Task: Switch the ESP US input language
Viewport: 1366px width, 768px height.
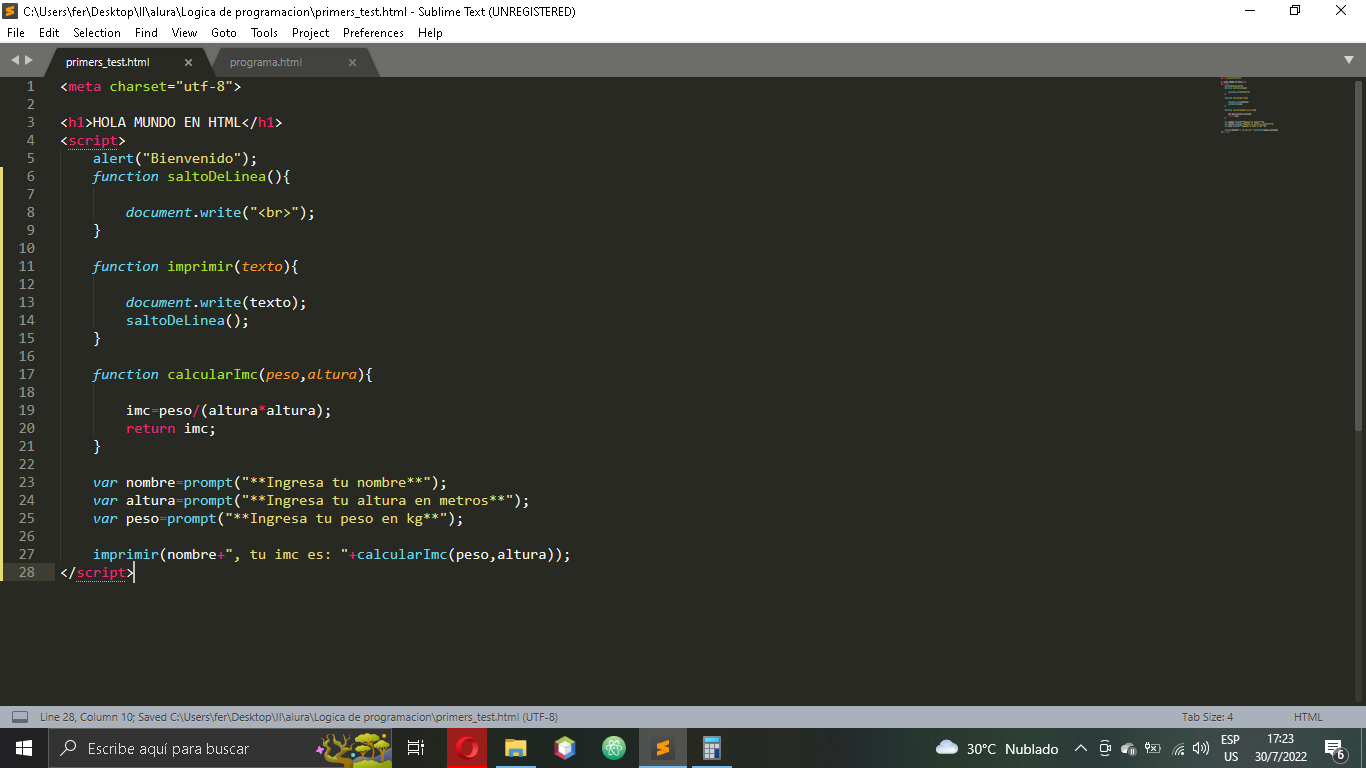Action: pos(1231,748)
